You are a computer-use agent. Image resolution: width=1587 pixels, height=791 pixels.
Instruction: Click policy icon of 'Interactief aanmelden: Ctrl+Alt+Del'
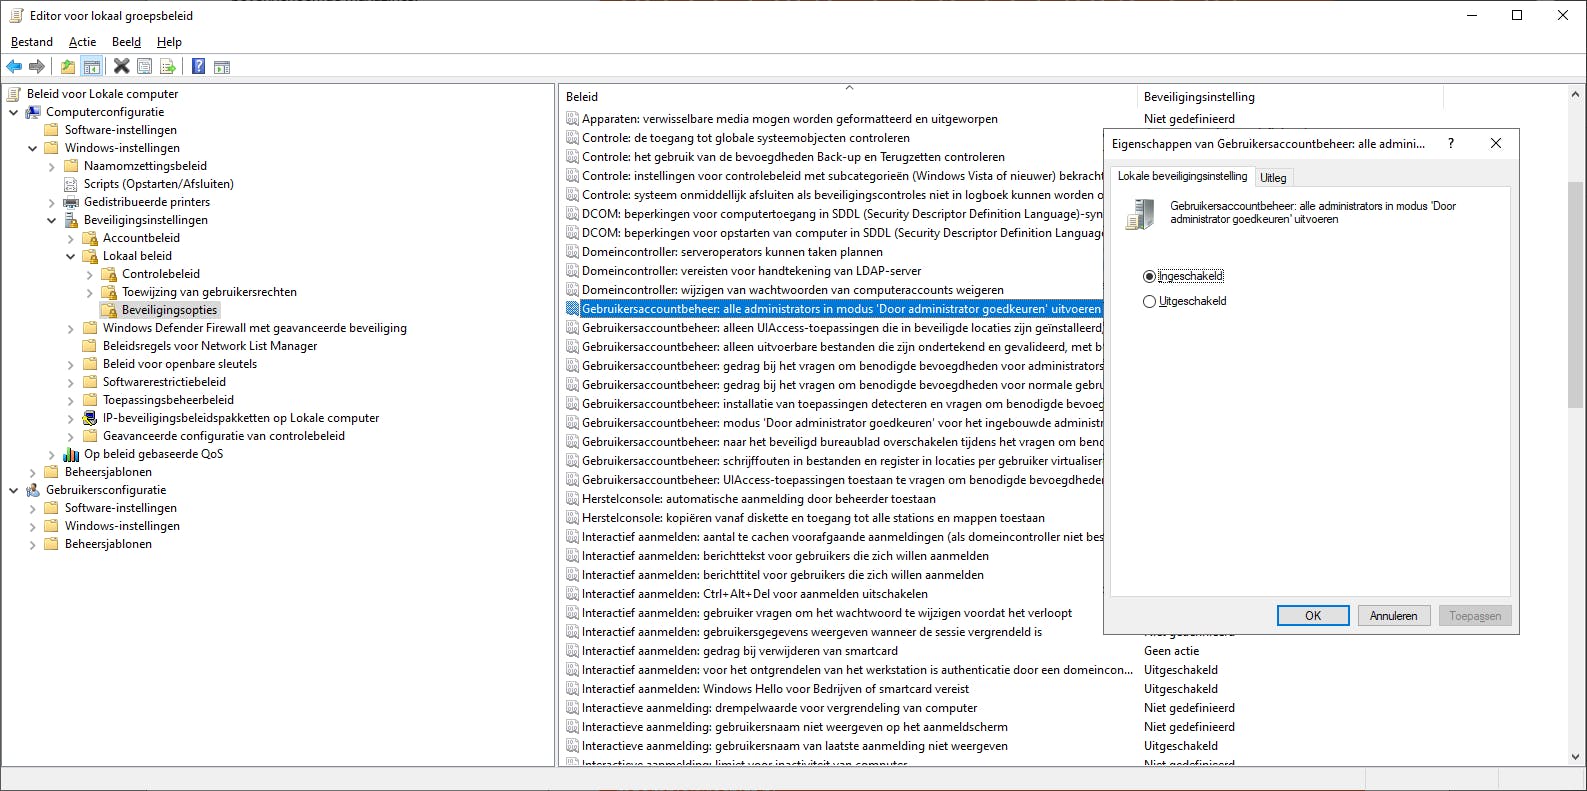(572, 594)
